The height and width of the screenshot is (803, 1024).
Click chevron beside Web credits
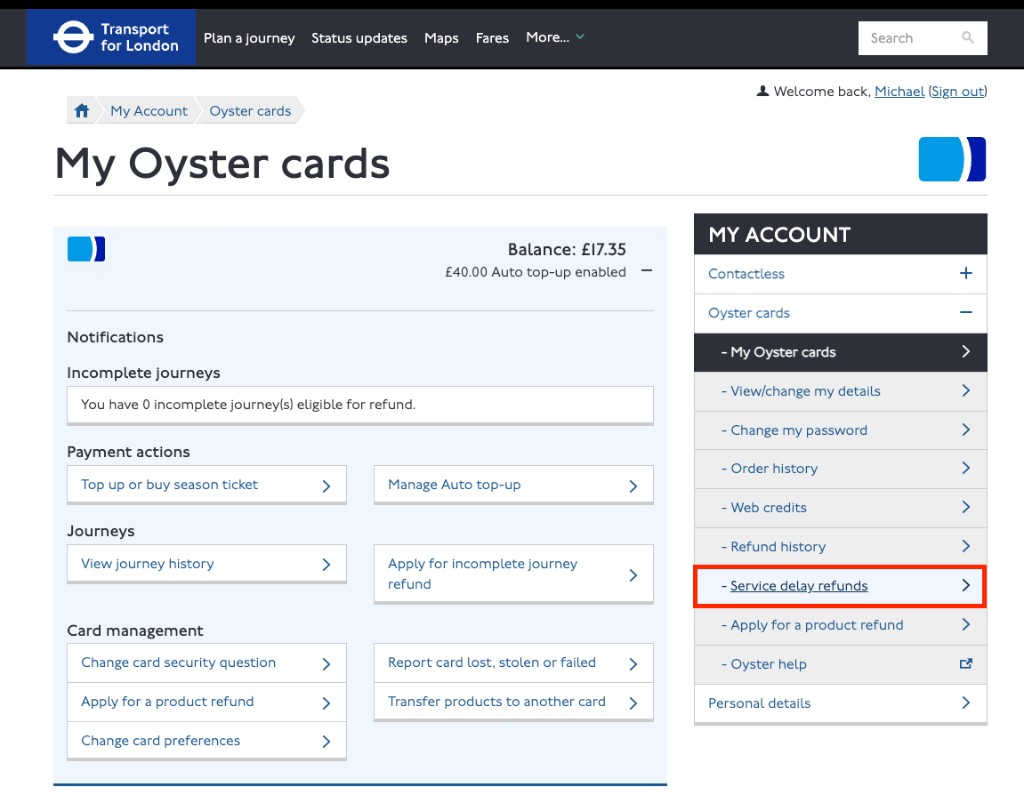coord(966,507)
